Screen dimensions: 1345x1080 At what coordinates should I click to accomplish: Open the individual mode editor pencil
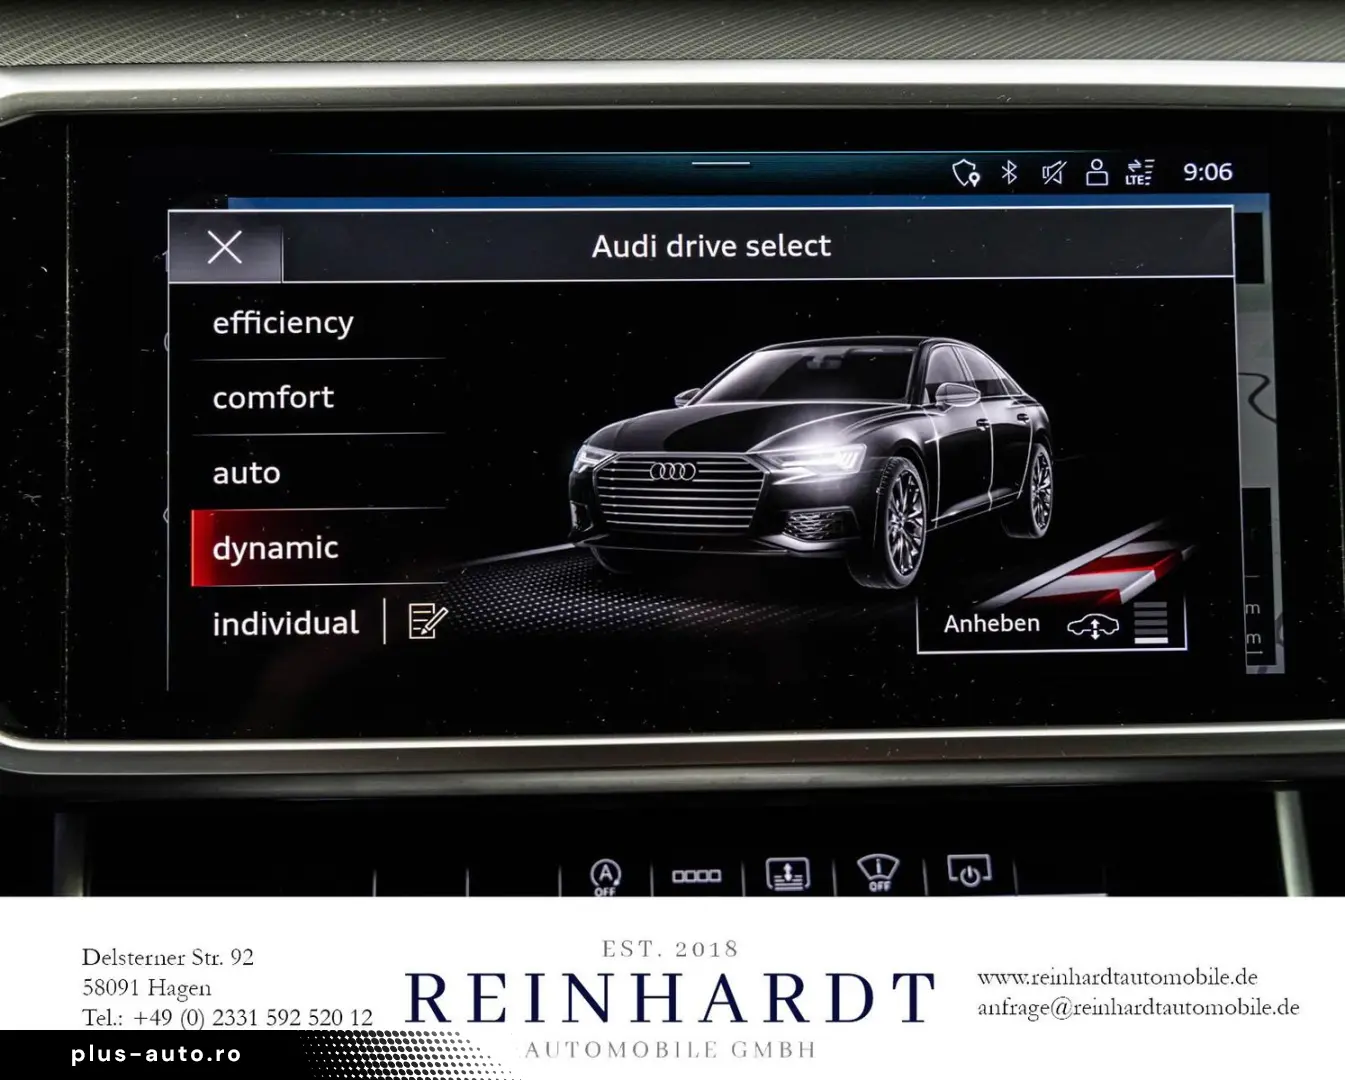425,622
